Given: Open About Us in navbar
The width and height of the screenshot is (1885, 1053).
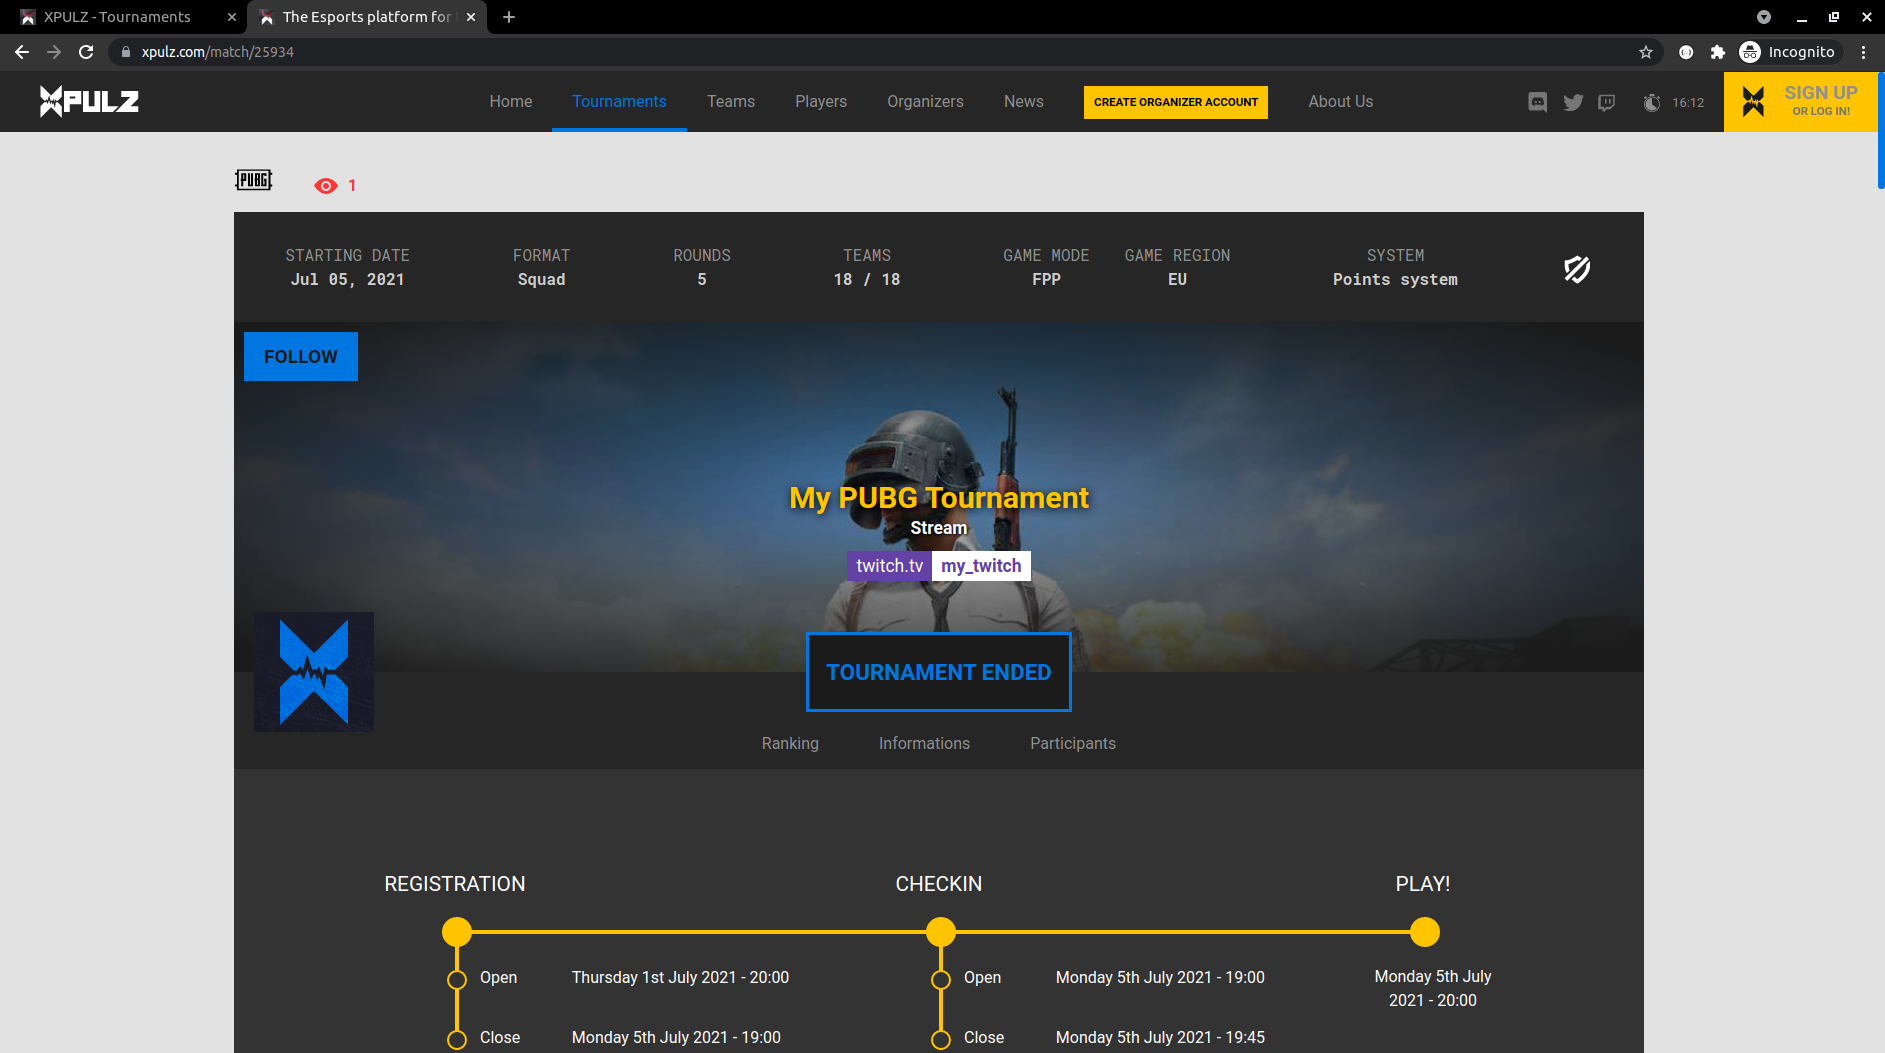Looking at the screenshot, I should tap(1341, 102).
